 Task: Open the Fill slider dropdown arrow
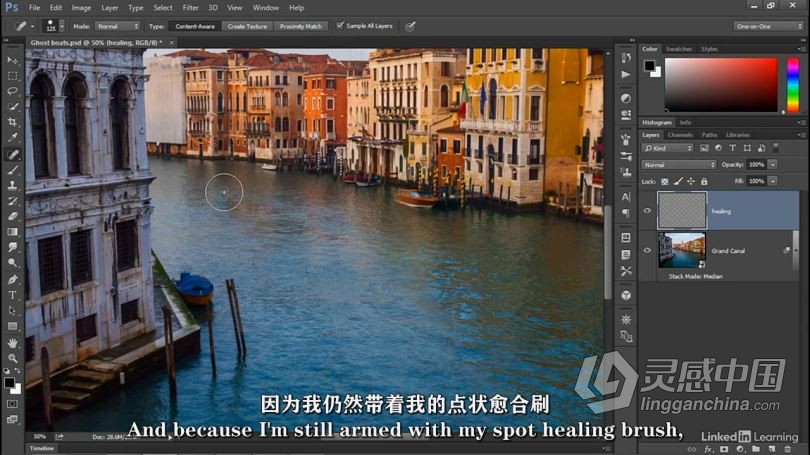click(773, 181)
